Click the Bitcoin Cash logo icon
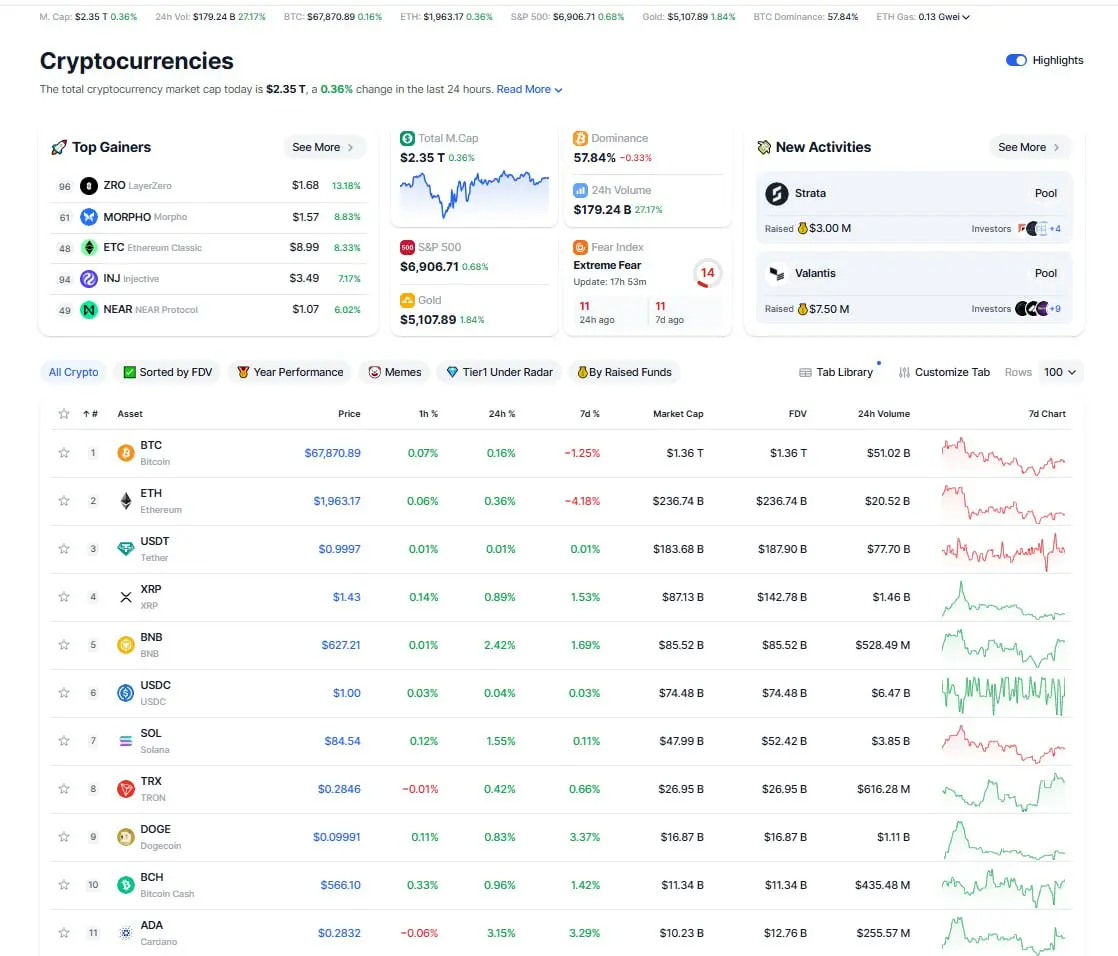This screenshot has height=956, width=1118. click(x=125, y=885)
